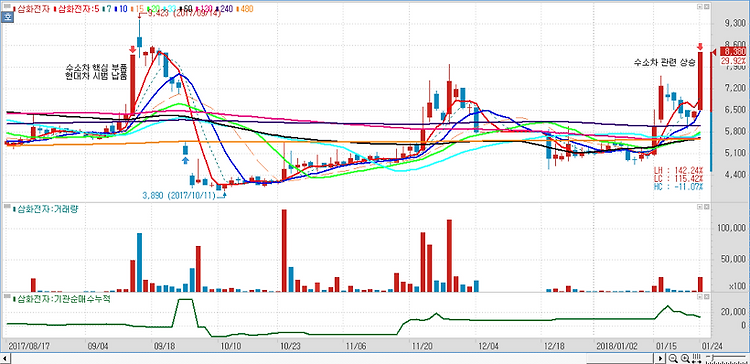Click the 삼화전자:기관순매수누적 indicator label
Screen dimensions: 750x364
(62, 300)
